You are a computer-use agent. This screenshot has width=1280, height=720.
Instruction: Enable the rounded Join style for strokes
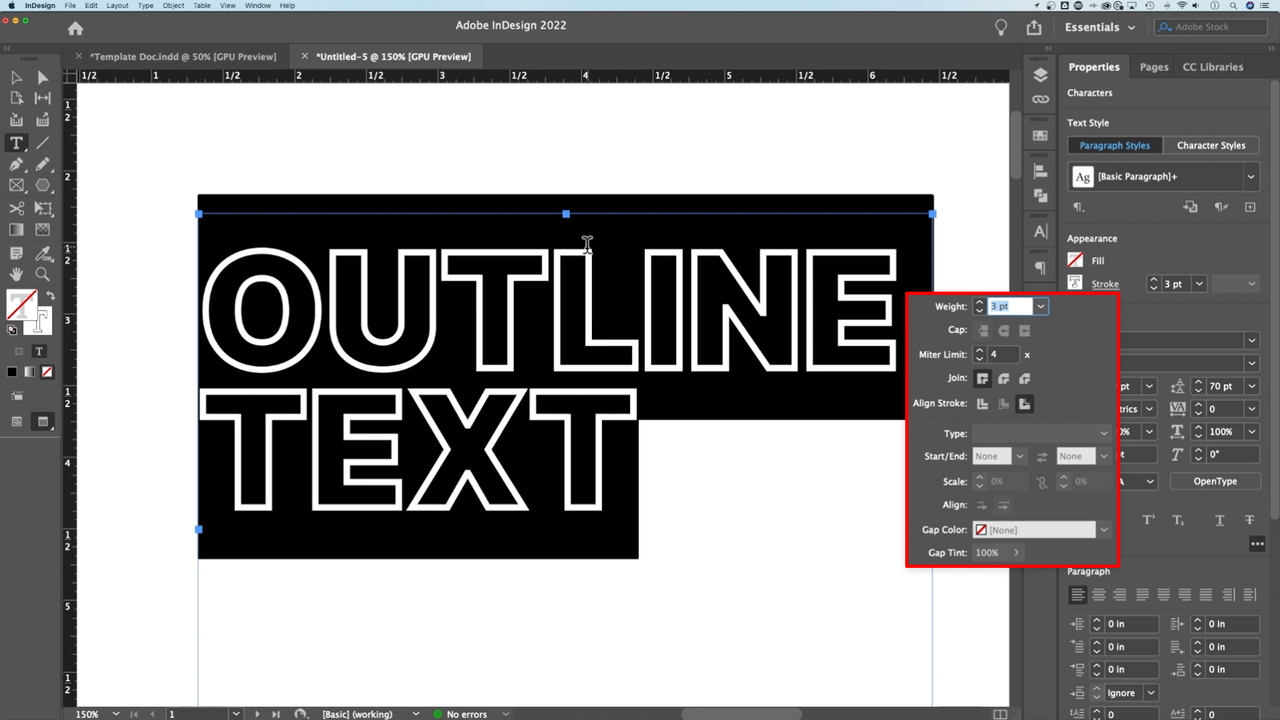pos(1003,378)
